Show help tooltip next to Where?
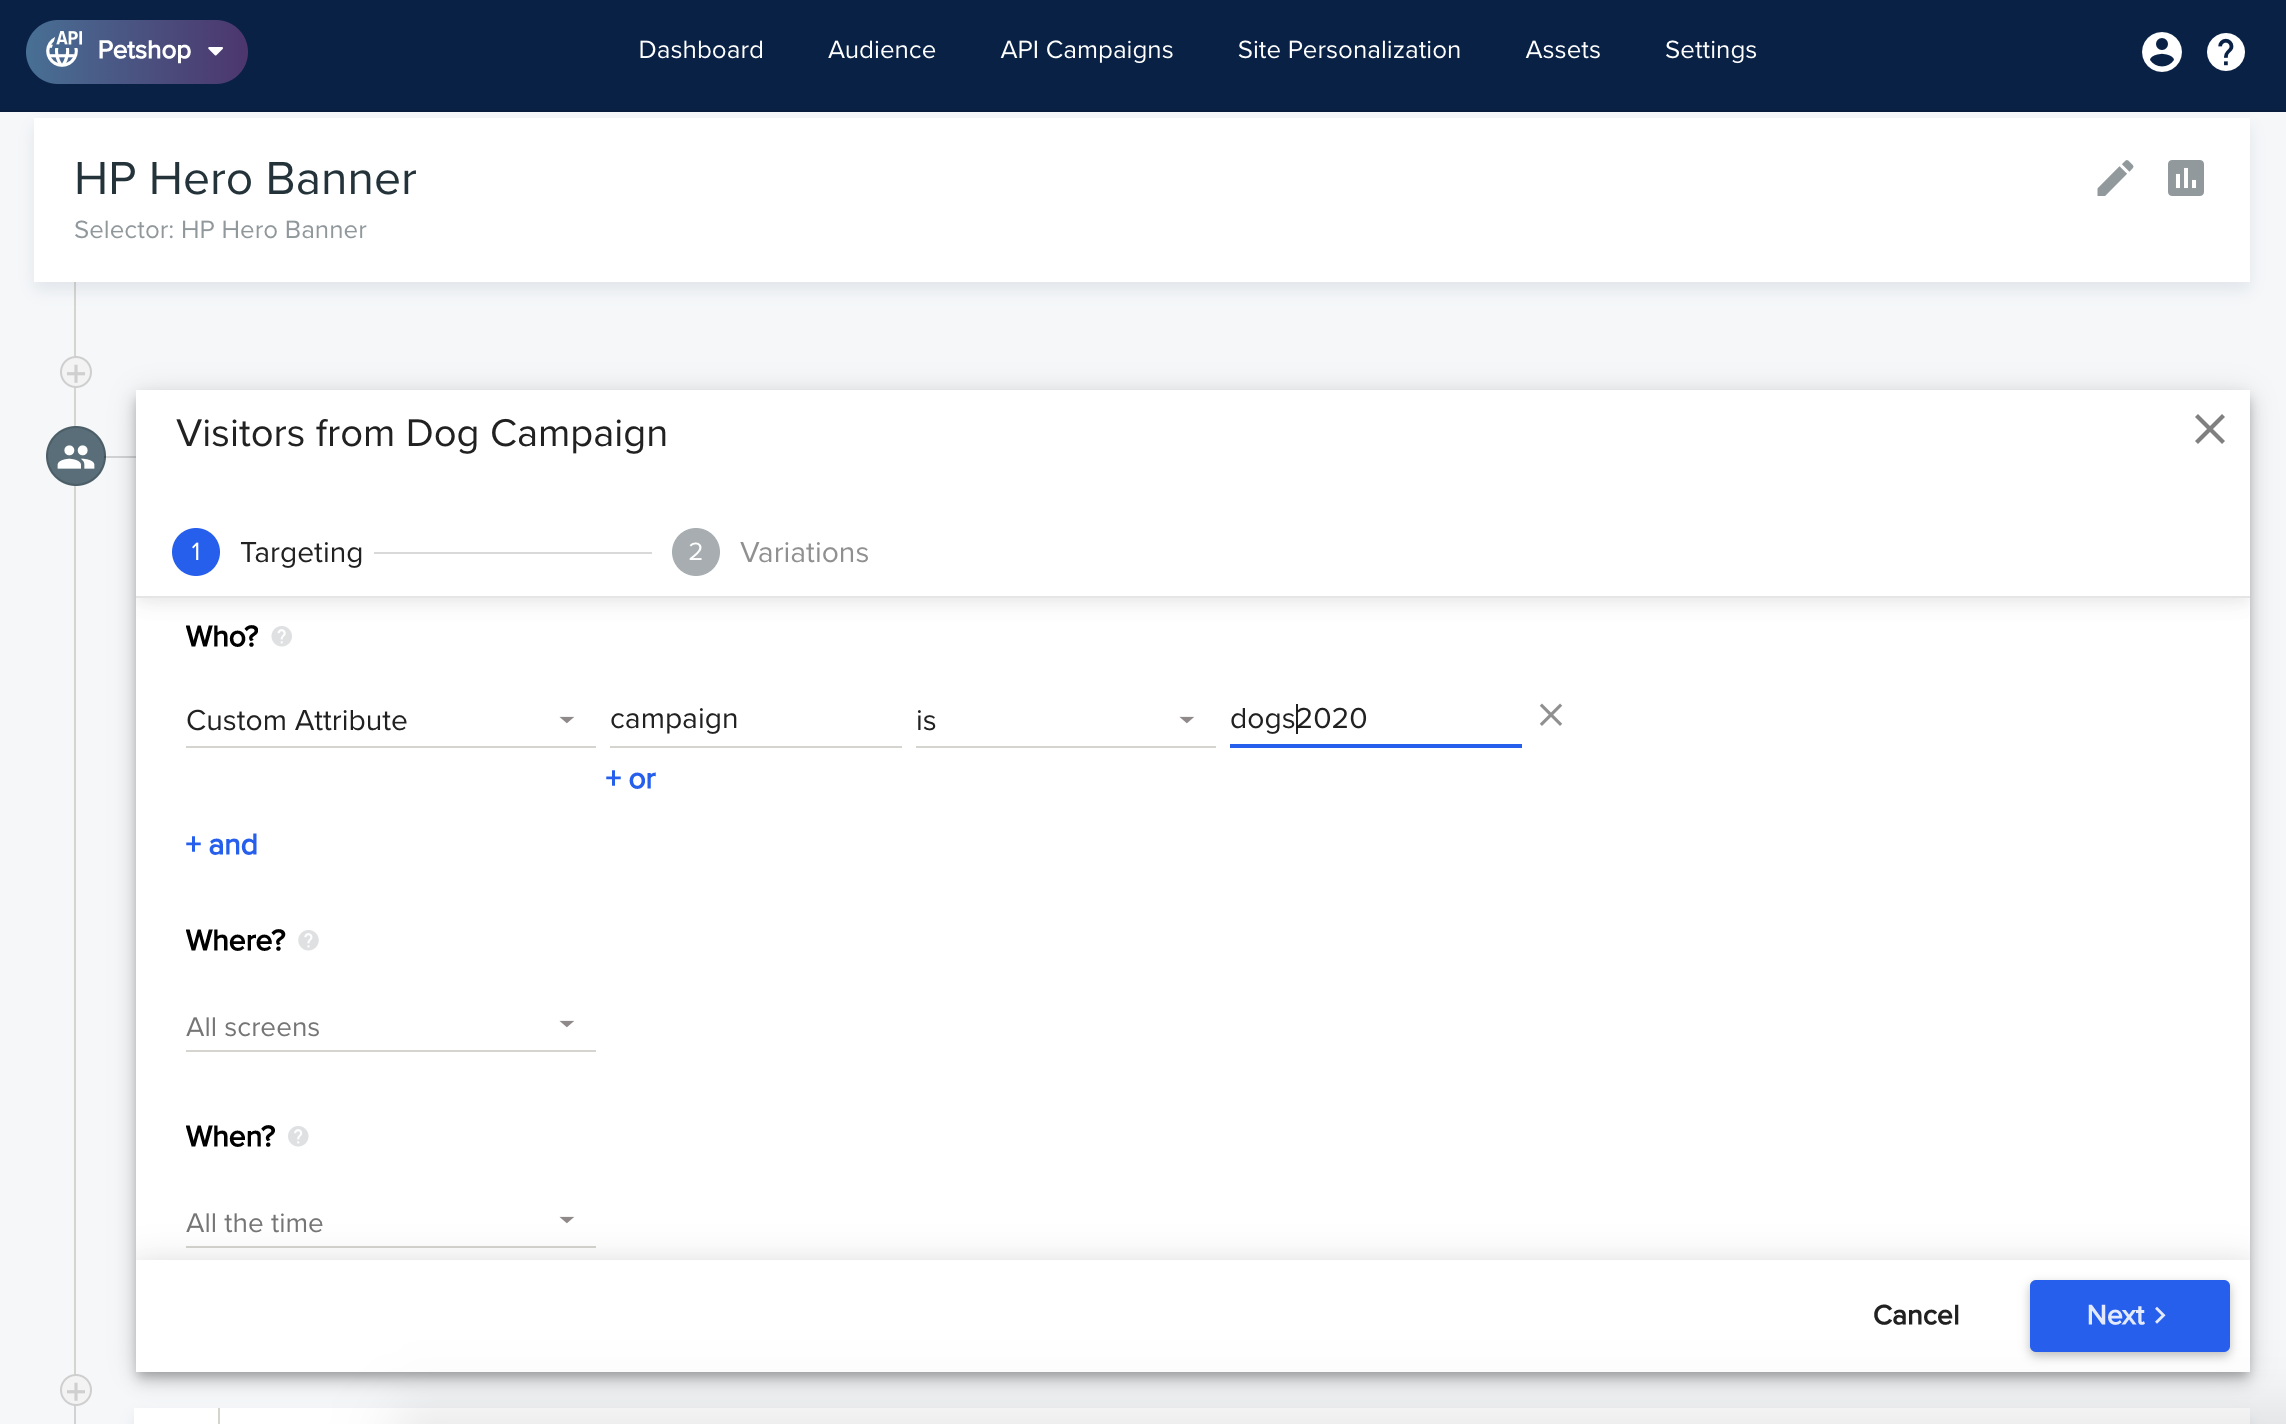The image size is (2286, 1424). (309, 940)
